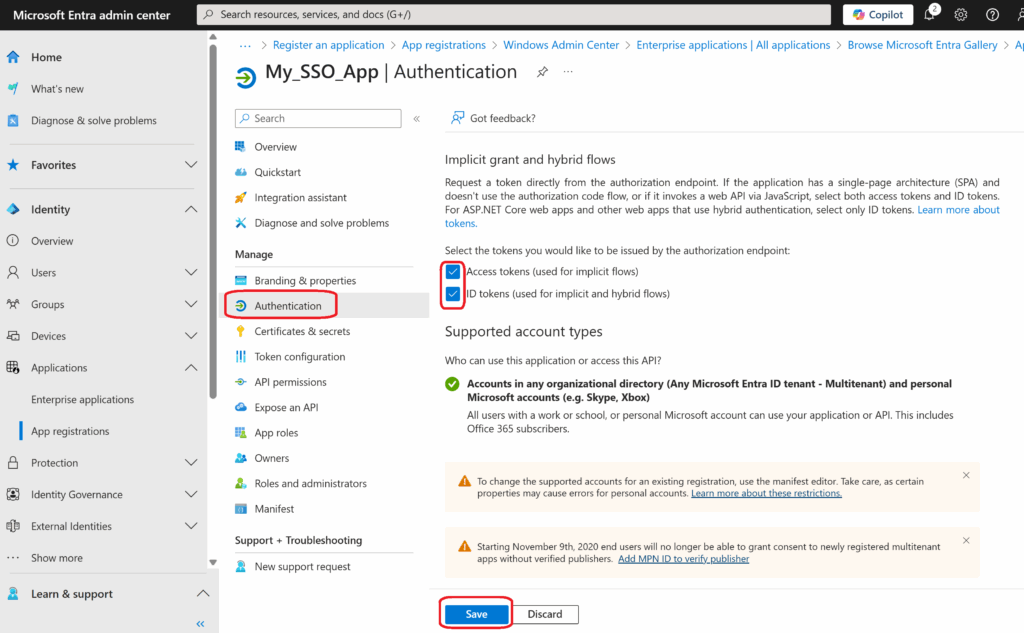Focus the search resources, services, and docs box
Image resolution: width=1024 pixels, height=633 pixels.
pos(513,14)
